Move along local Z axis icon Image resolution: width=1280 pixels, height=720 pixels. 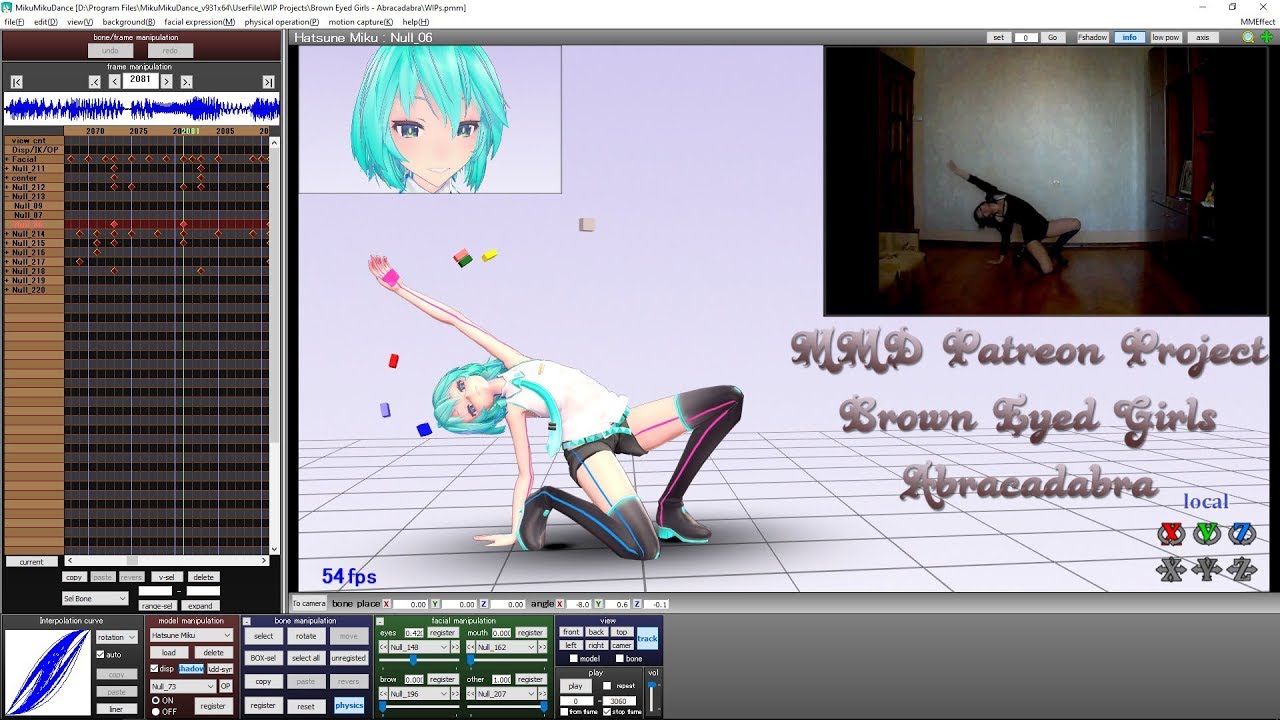tap(1242, 569)
